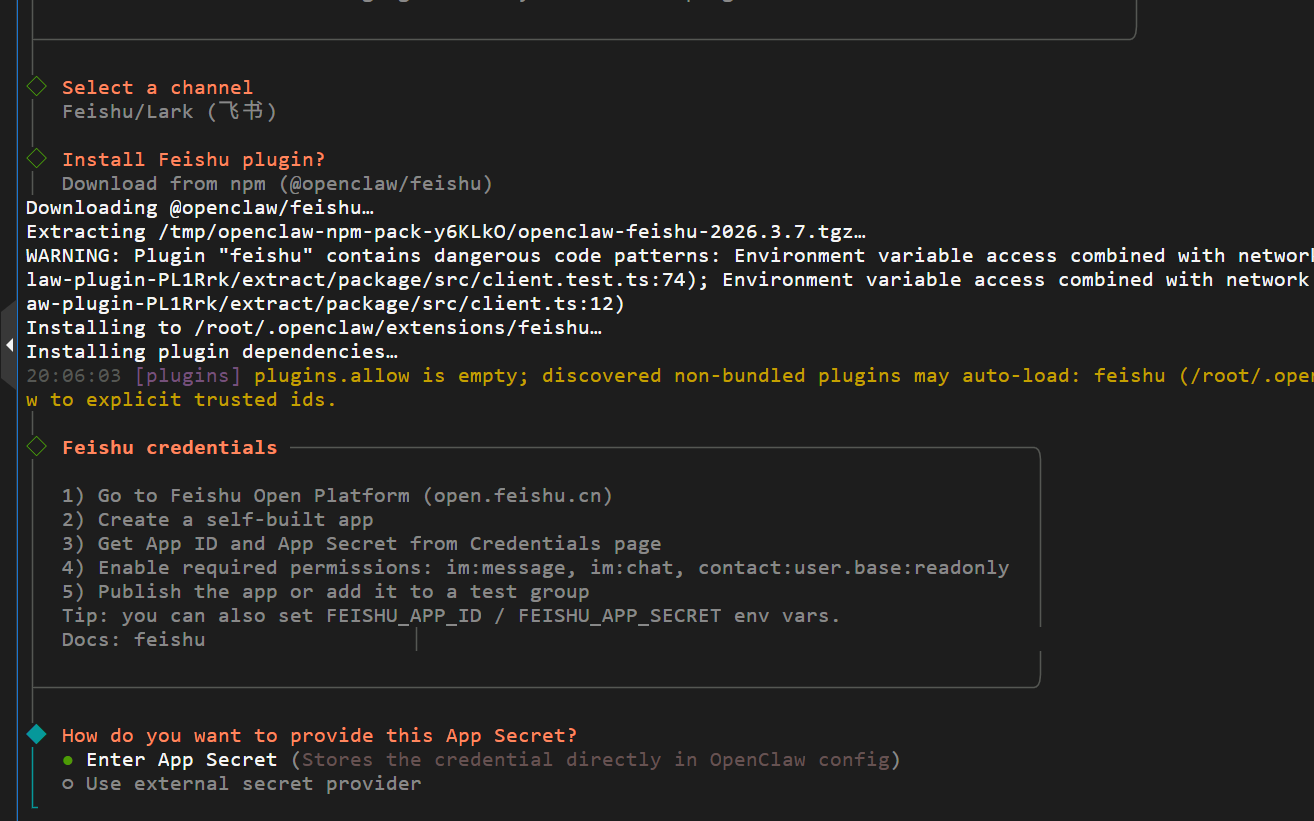
Task: Click the 20:06:03 log timestamp
Action: click(73, 376)
